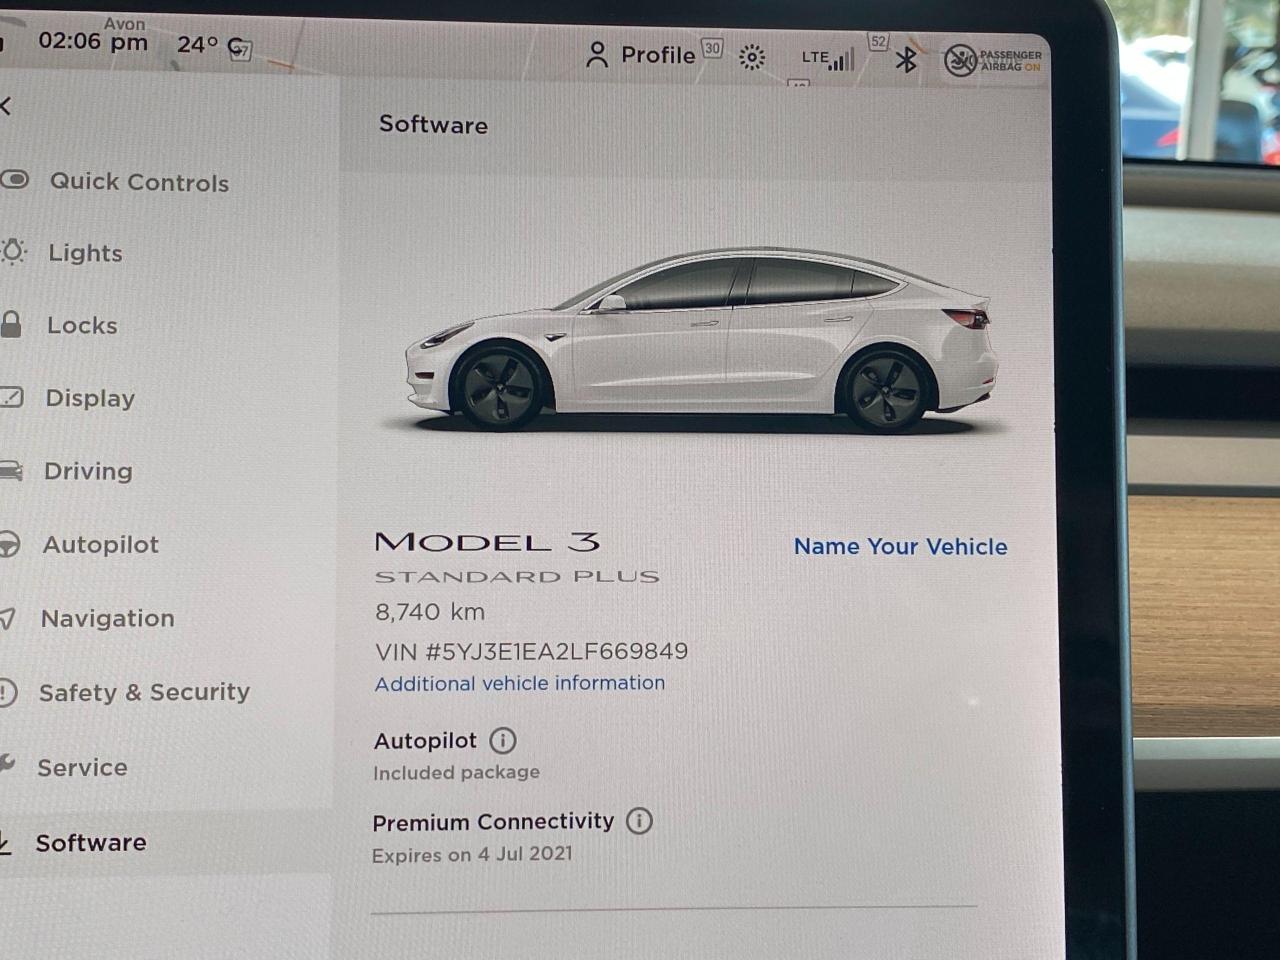The image size is (1280, 960).
Task: Open the brightness sun icon in status bar
Action: tap(752, 57)
